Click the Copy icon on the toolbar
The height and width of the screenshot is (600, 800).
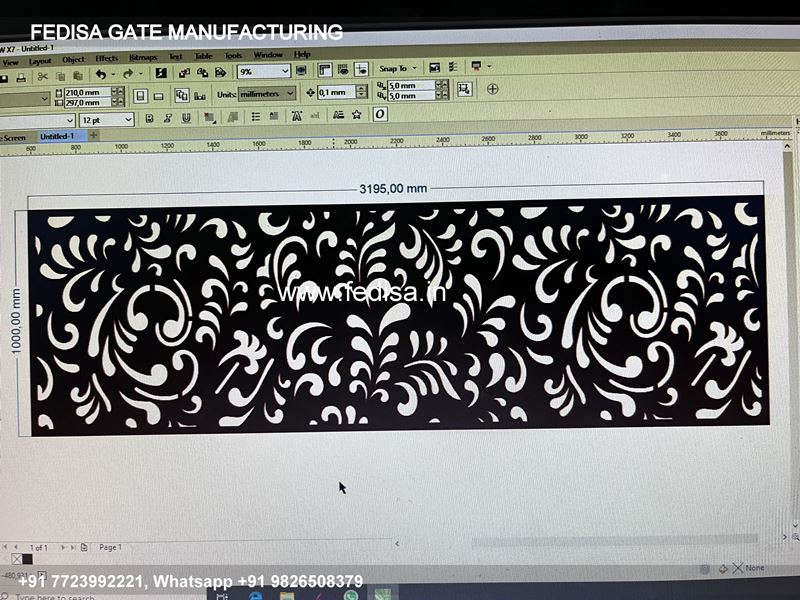(x=59, y=71)
